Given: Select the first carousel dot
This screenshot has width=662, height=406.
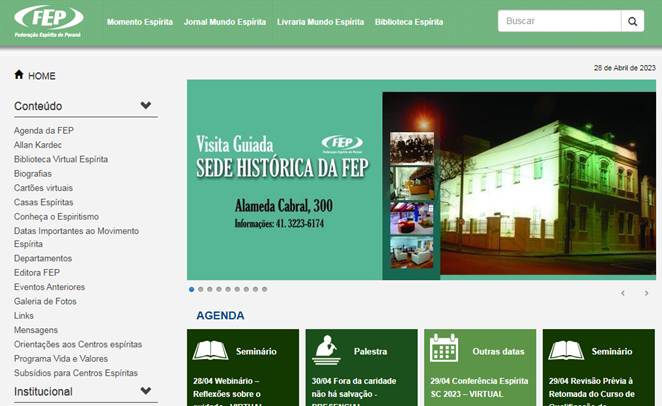Looking at the screenshot, I should pos(192,289).
